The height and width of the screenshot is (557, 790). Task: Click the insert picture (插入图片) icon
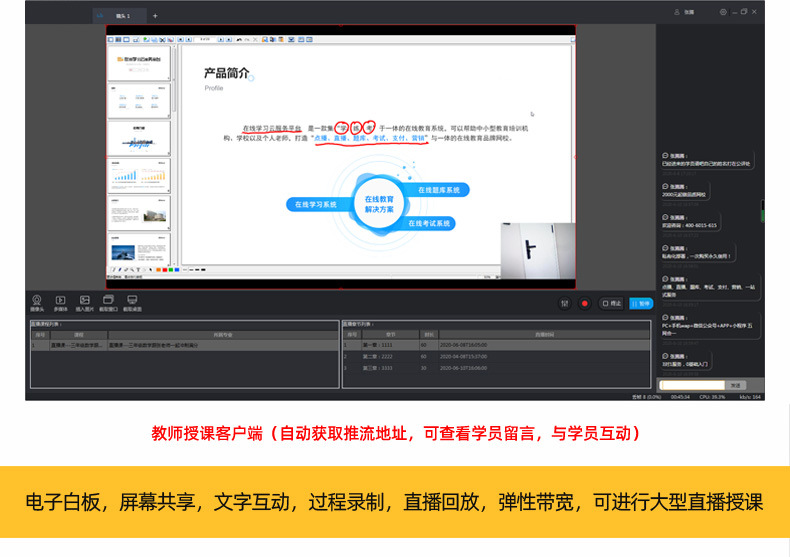pyautogui.click(x=84, y=303)
